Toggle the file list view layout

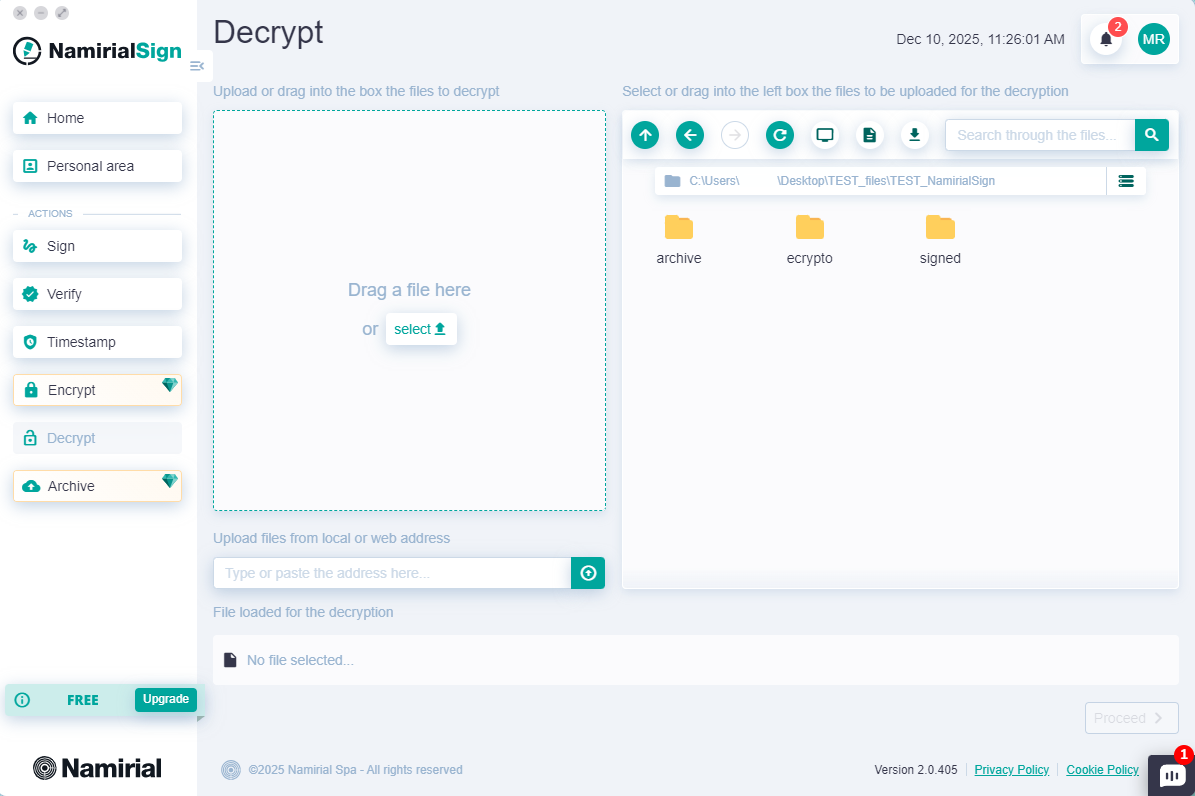point(1126,181)
